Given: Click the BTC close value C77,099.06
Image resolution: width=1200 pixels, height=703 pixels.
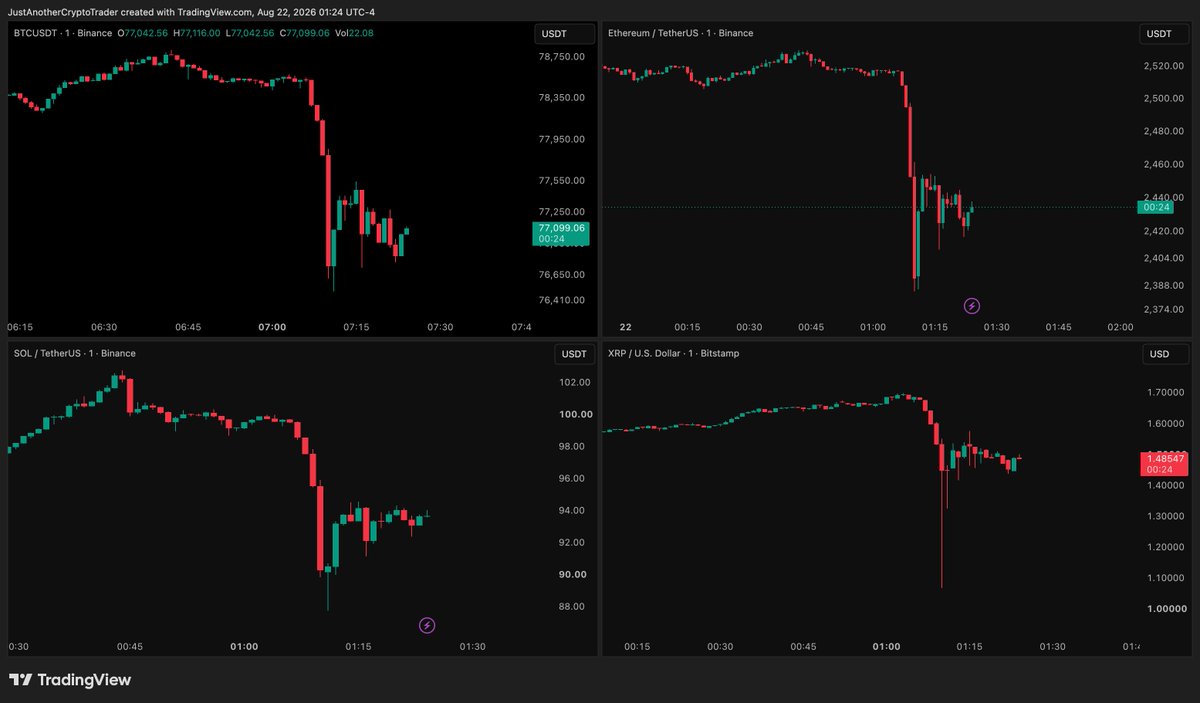Looking at the screenshot, I should tap(304, 33).
